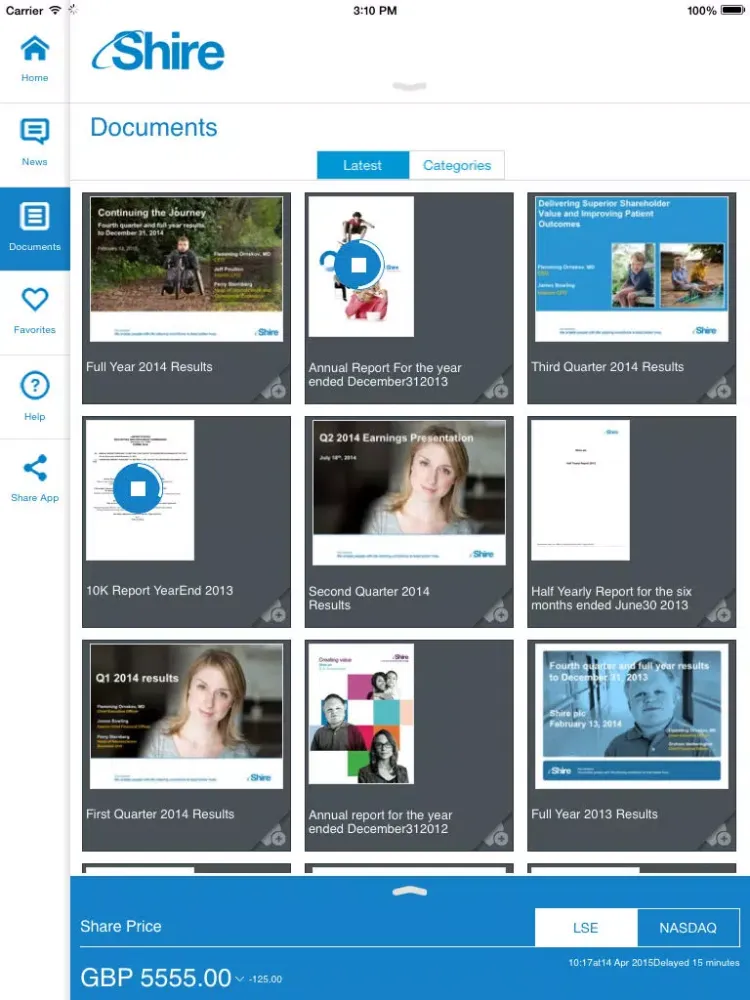Image resolution: width=750 pixels, height=1000 pixels.
Task: Open Half Yearly Report 2013 thumbnail
Action: pos(580,490)
